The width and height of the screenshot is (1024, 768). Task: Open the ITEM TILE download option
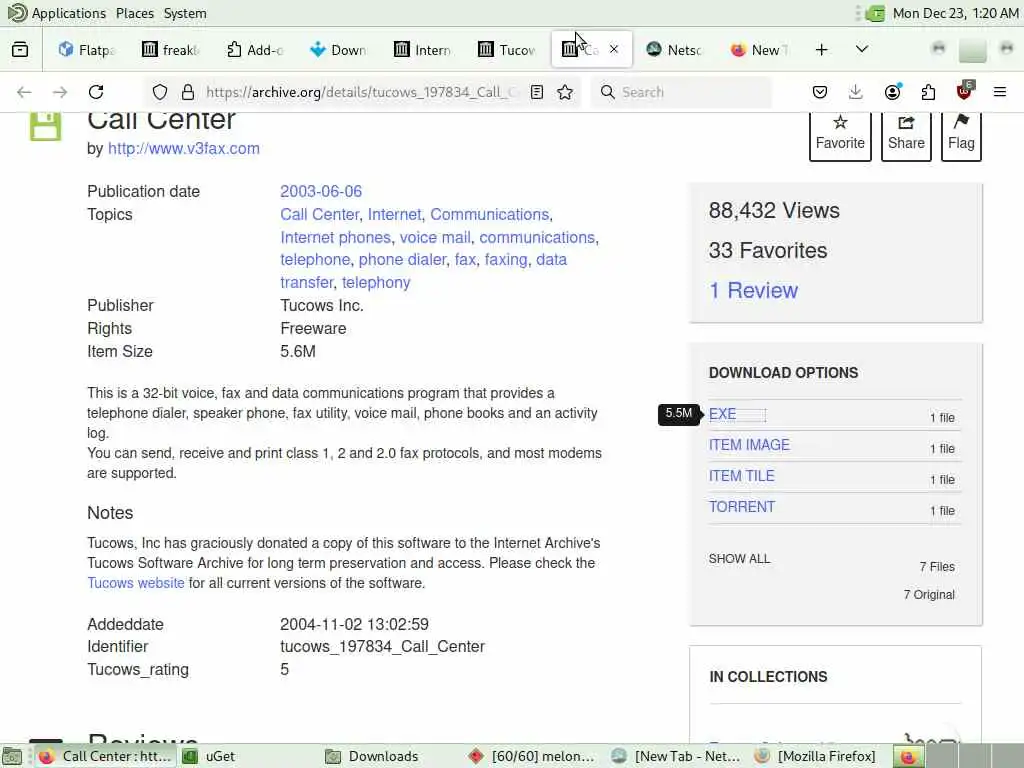pyautogui.click(x=741, y=476)
